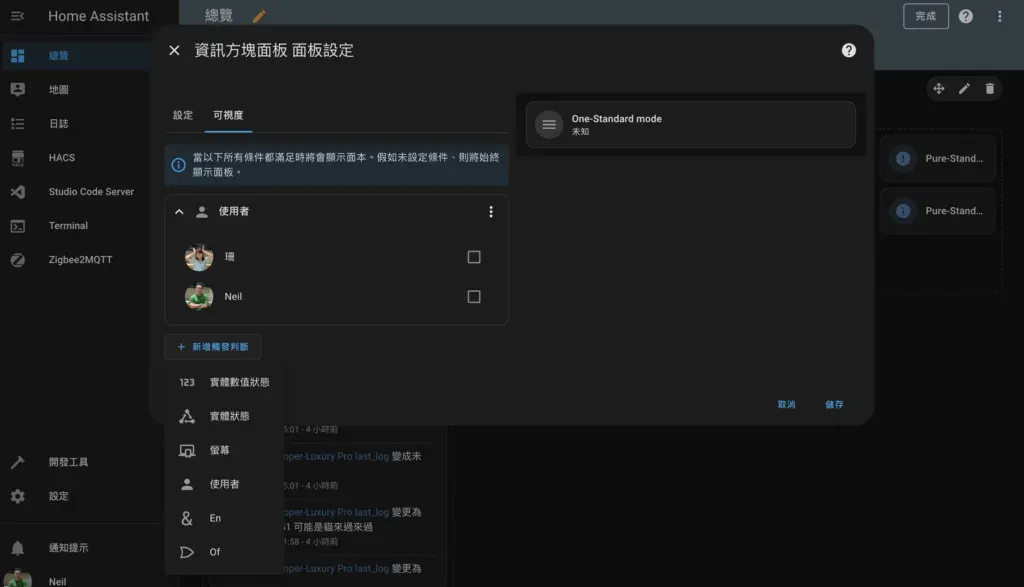1024x587 pixels.
Task: Check the visibility checkbox for user 瑞
Action: (x=473, y=257)
